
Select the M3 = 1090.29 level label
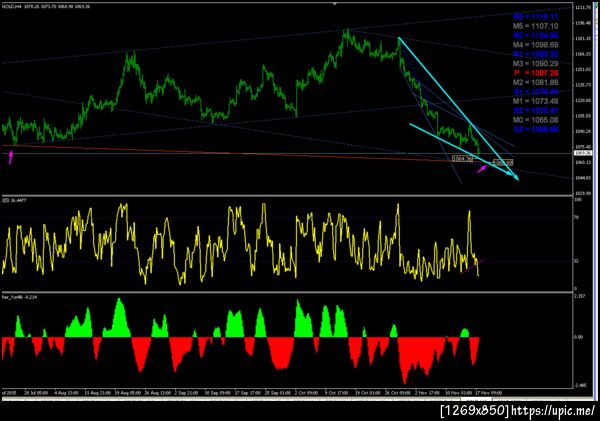tap(535, 64)
